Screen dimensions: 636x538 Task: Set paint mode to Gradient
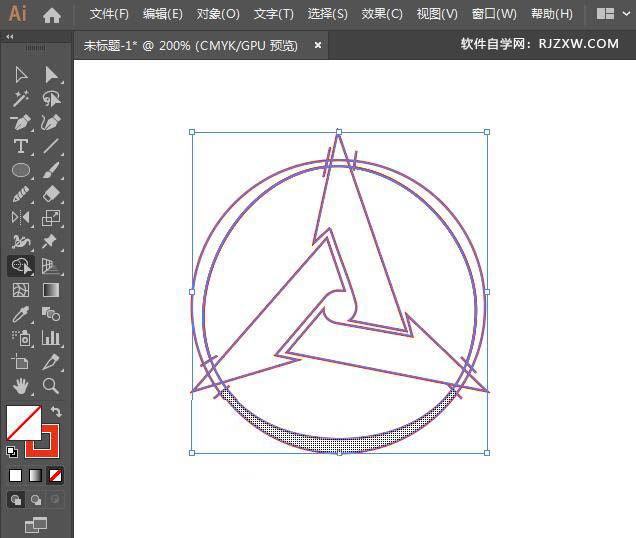(x=35, y=475)
